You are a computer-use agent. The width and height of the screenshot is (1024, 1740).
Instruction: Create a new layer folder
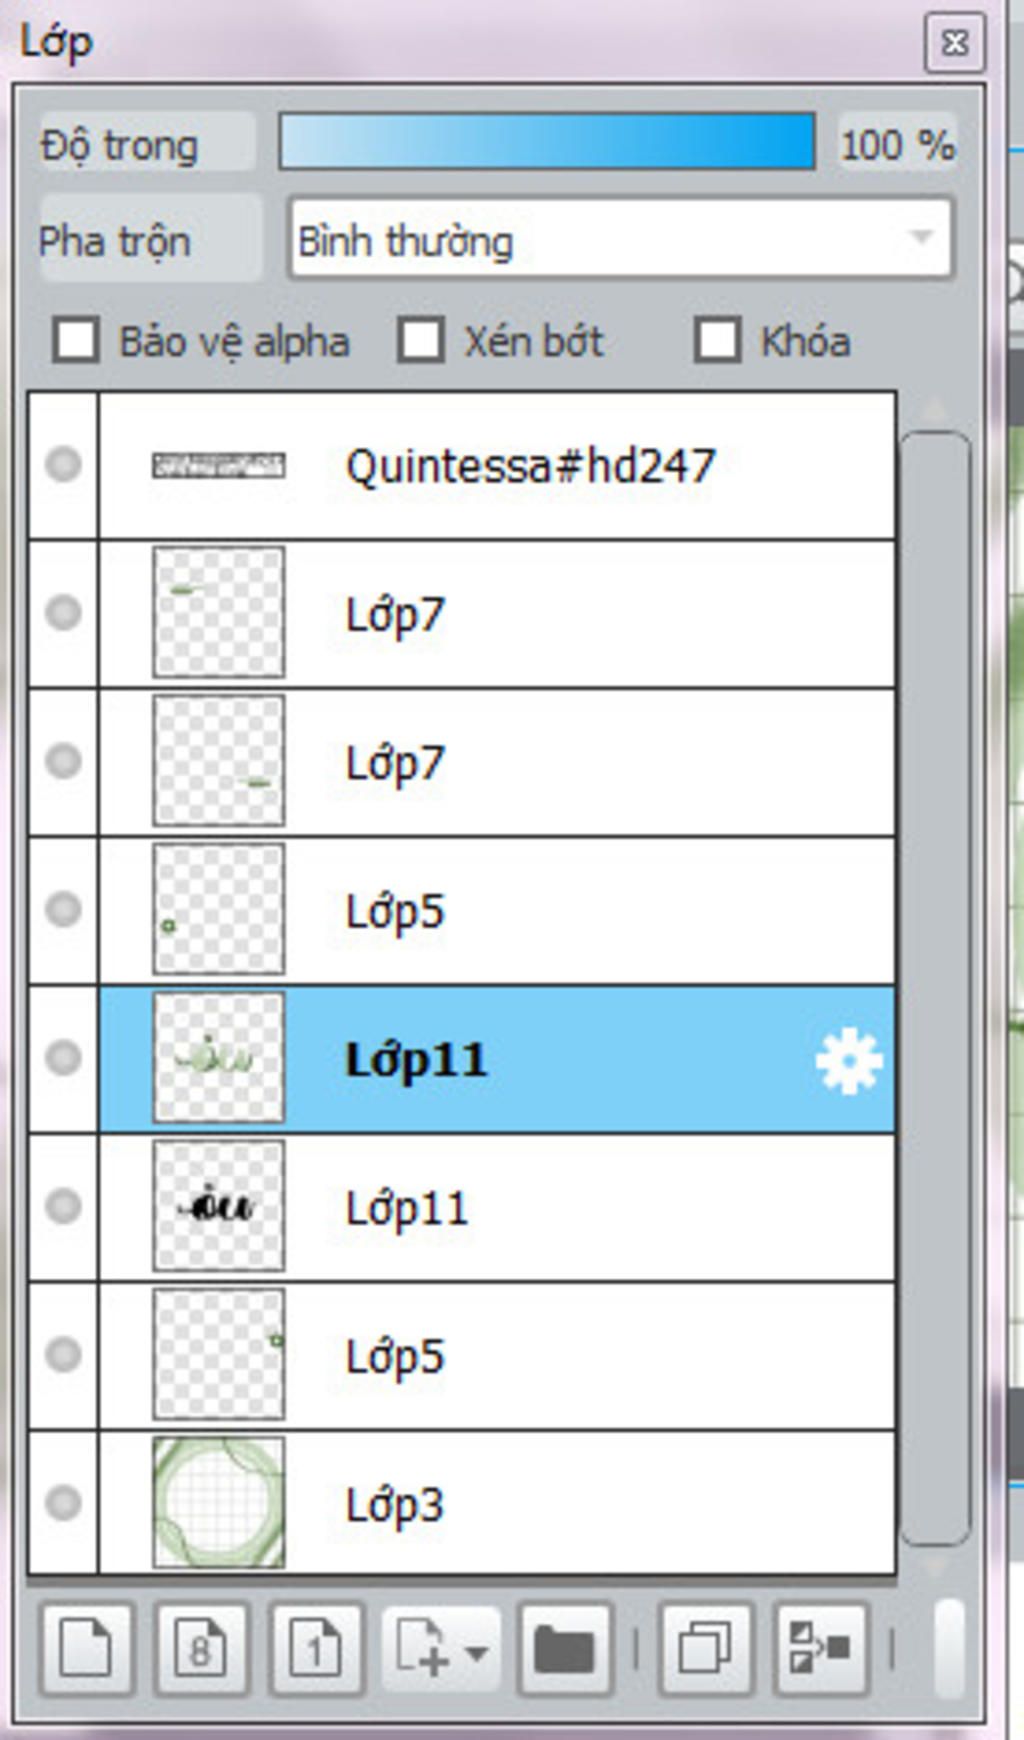565,1649
